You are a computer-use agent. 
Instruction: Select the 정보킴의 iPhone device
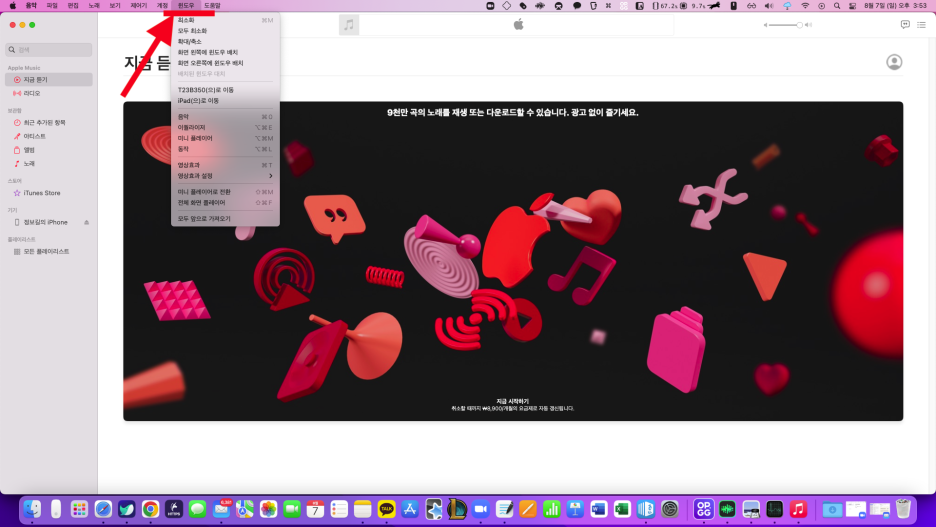point(45,222)
